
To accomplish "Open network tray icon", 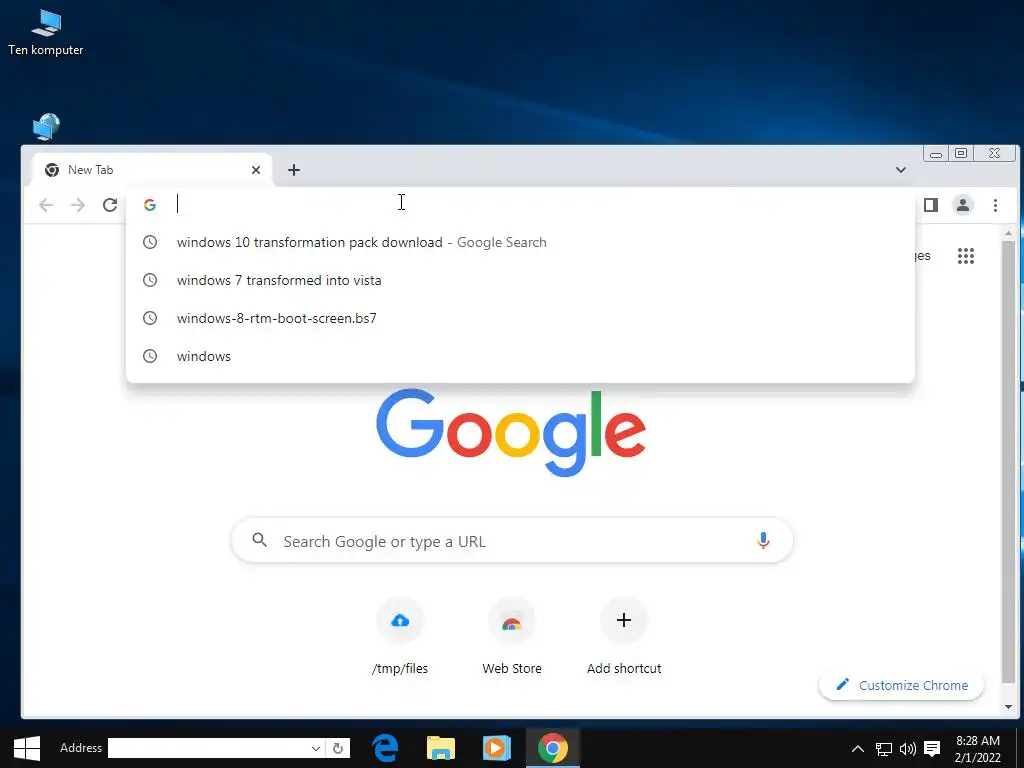I will (x=884, y=749).
